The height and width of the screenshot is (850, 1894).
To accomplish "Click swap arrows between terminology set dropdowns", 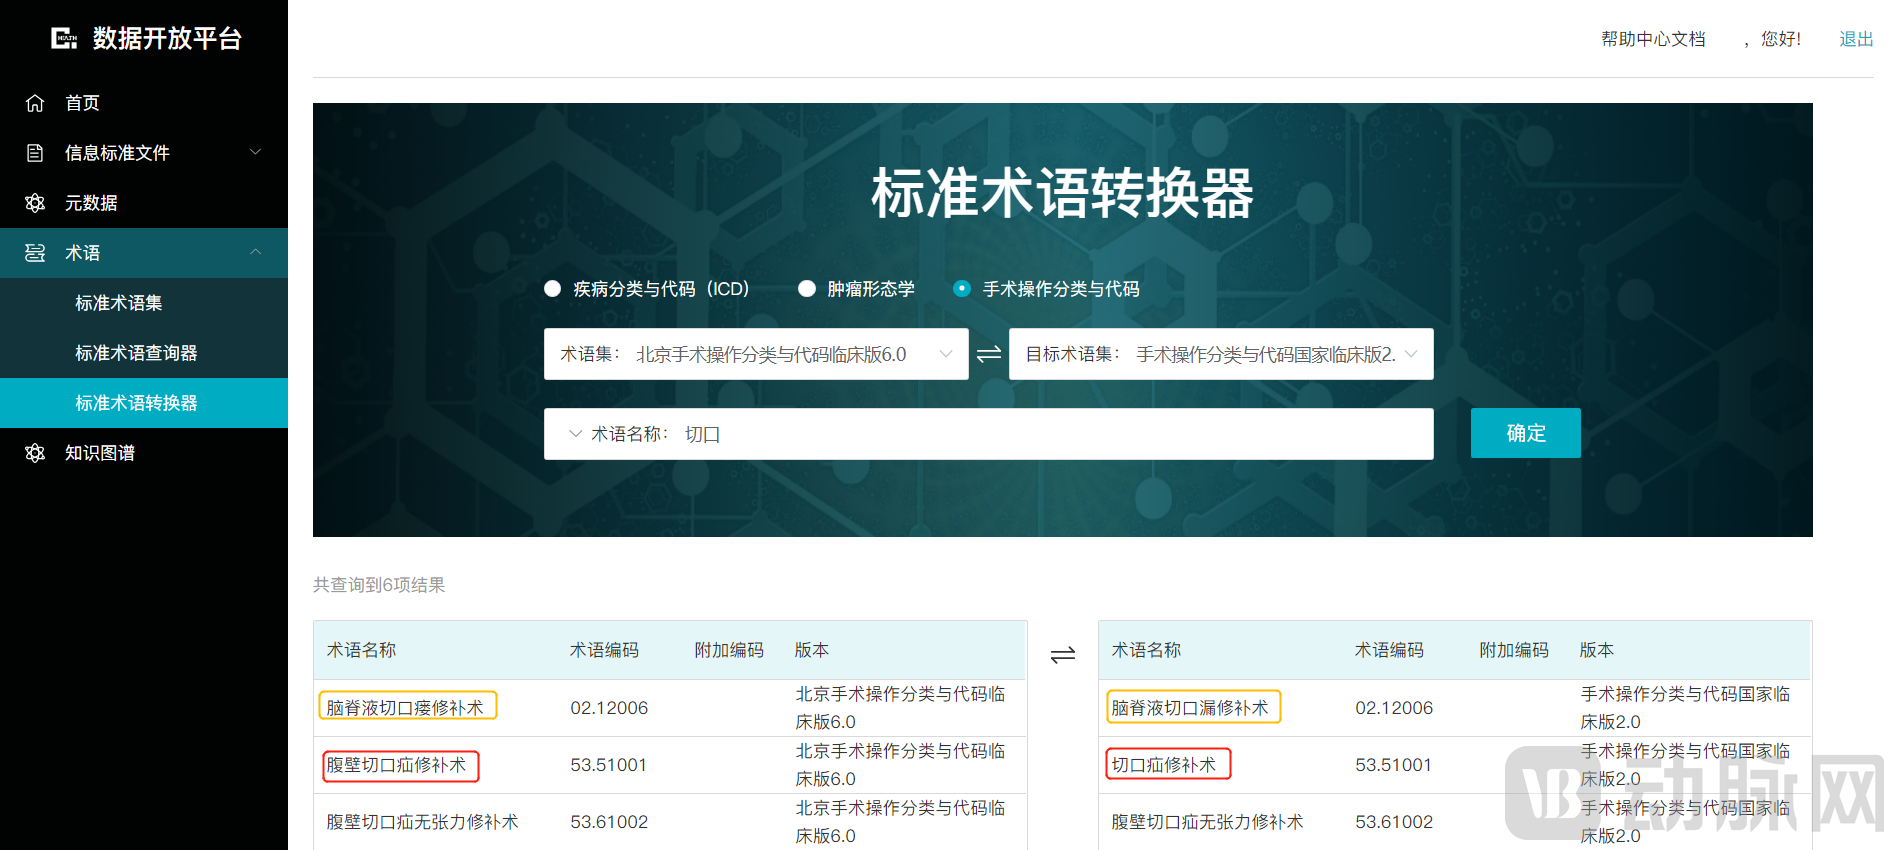I will [x=989, y=354].
